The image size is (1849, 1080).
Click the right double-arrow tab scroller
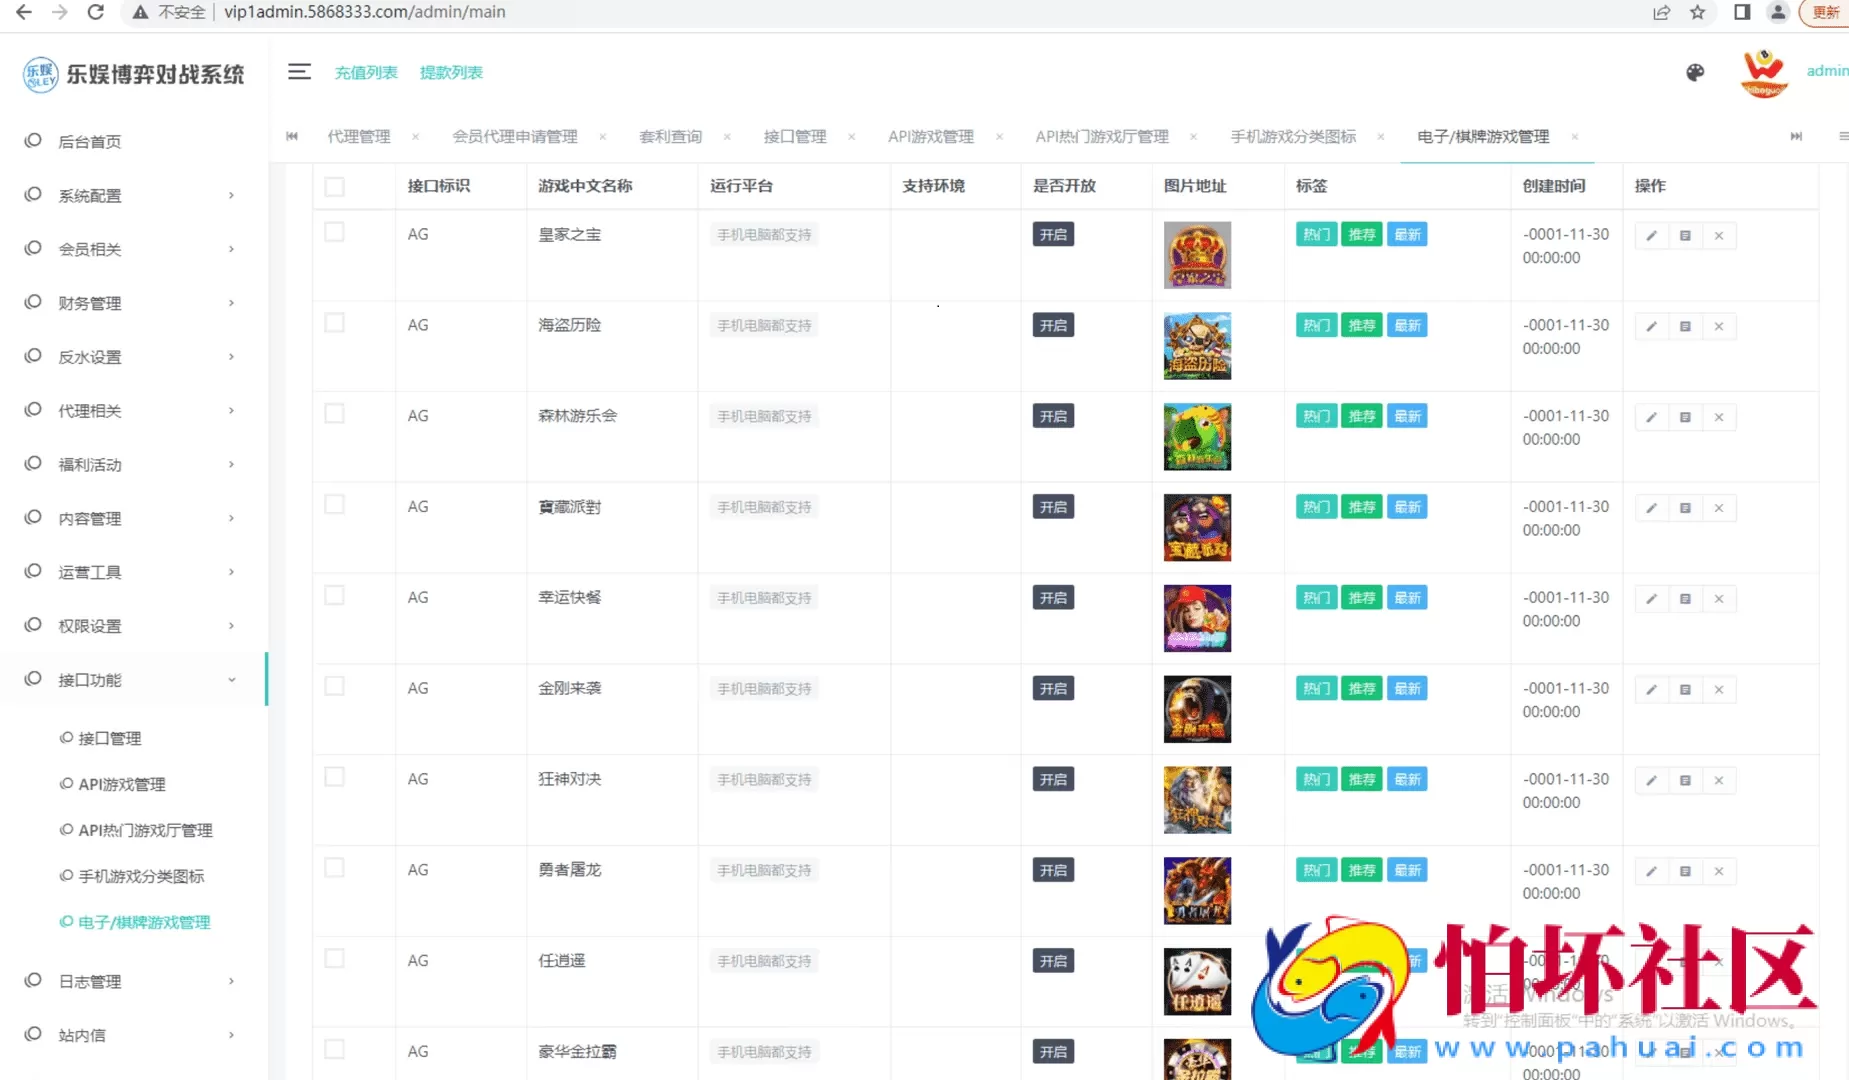1795,136
